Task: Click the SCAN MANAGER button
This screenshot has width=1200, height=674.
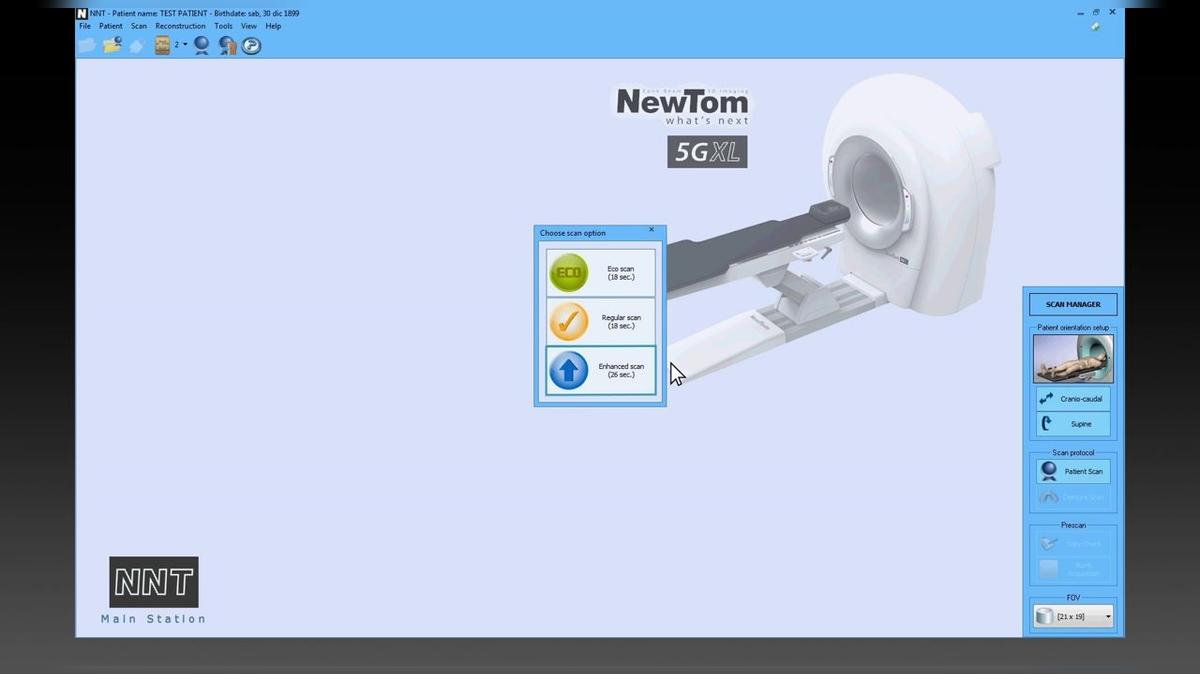Action: 1073,304
